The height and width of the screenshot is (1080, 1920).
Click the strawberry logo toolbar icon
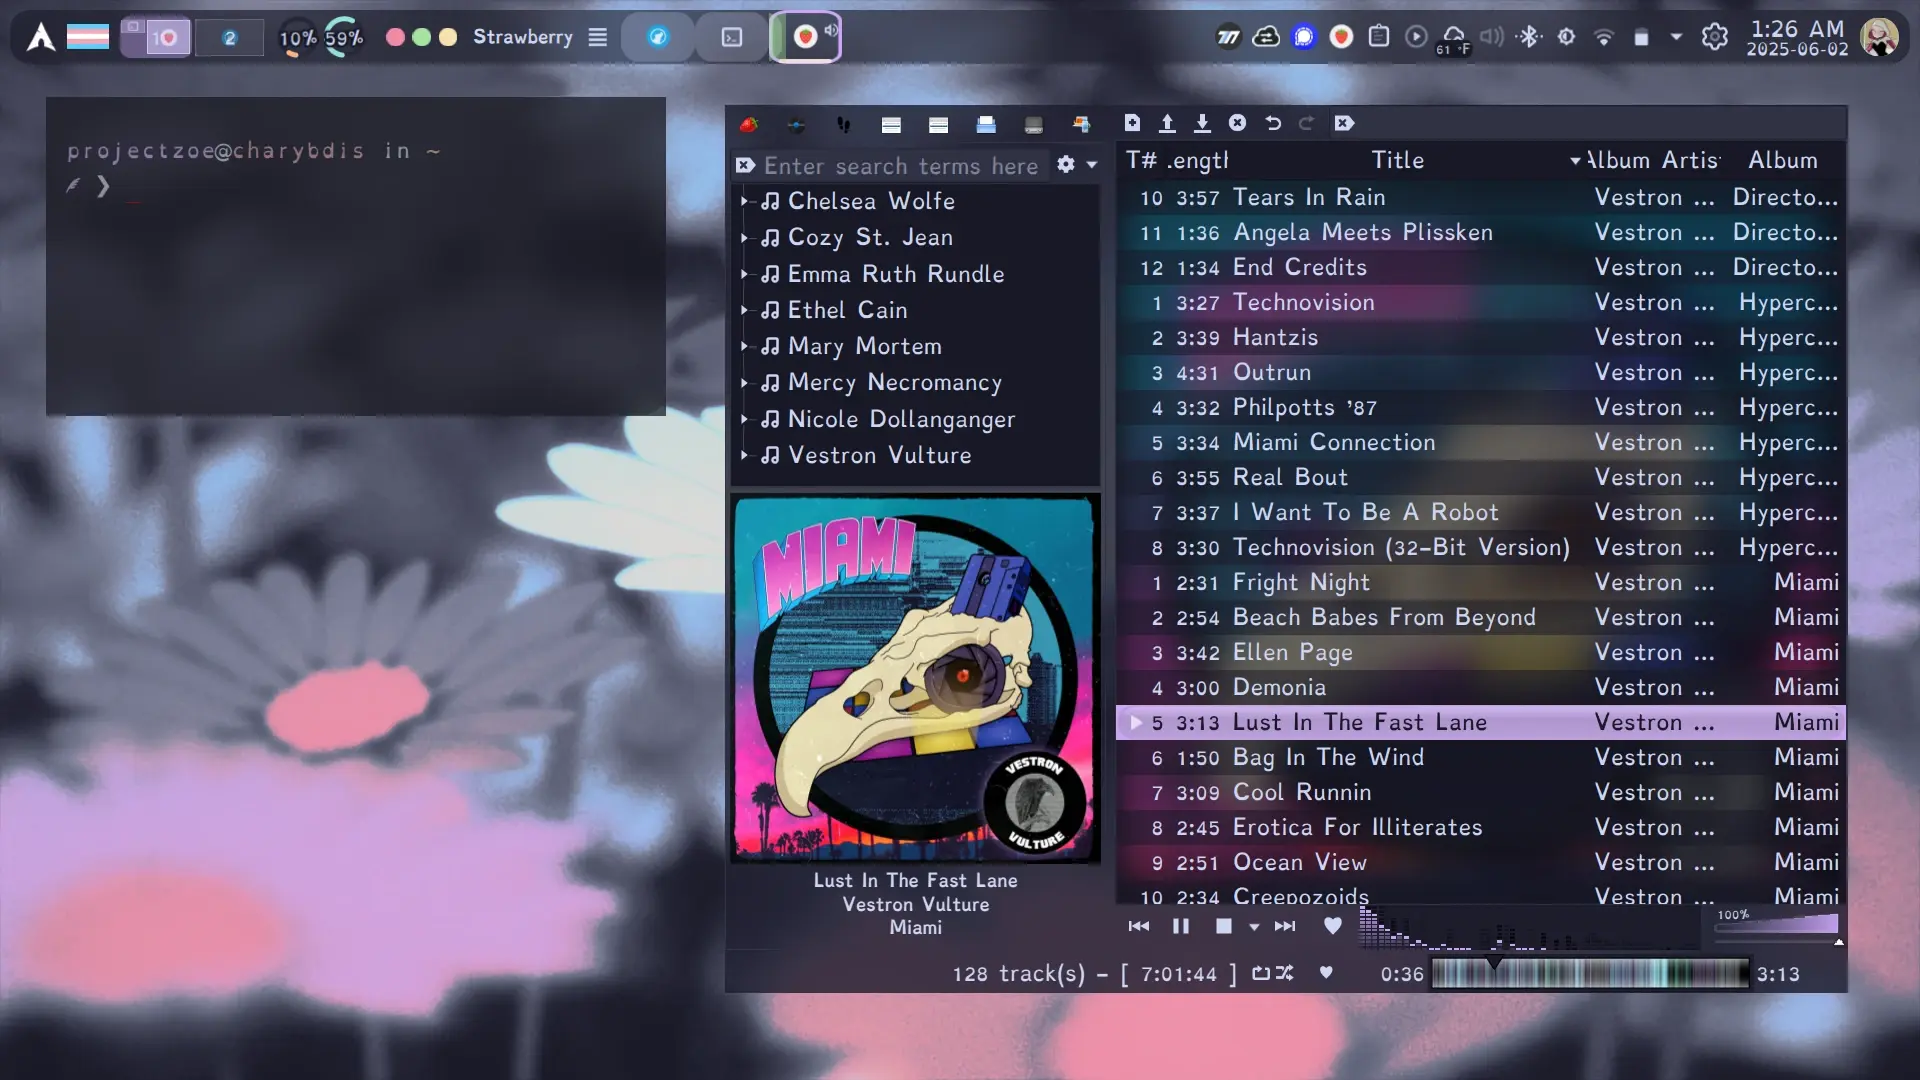point(748,125)
